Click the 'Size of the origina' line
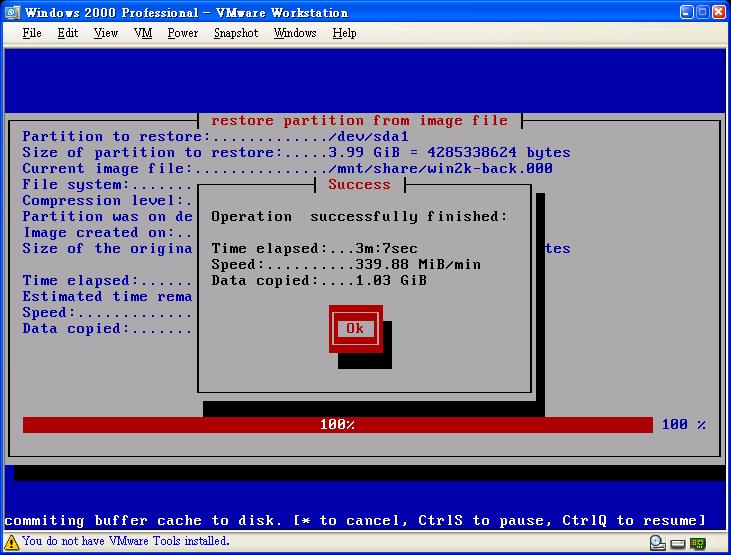Viewport: 731px width, 555px height. [x=107, y=249]
